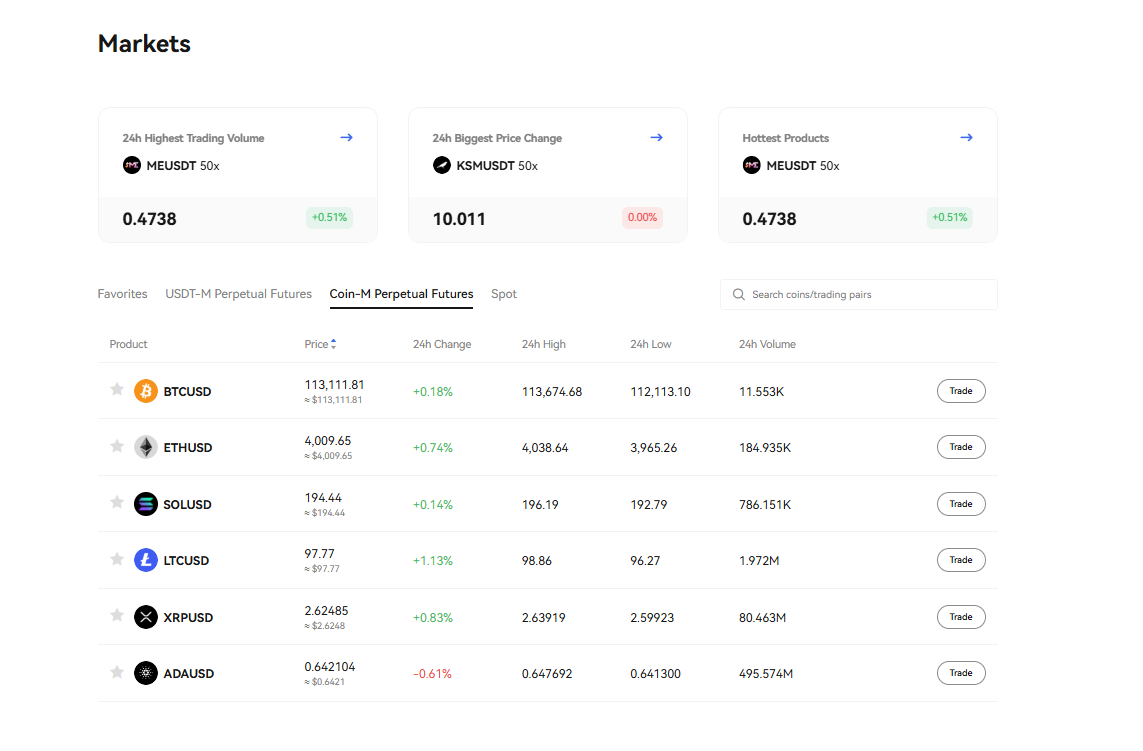Open the USDT-M Perpetual Futures tab
This screenshot has width=1143, height=751.
pos(238,293)
